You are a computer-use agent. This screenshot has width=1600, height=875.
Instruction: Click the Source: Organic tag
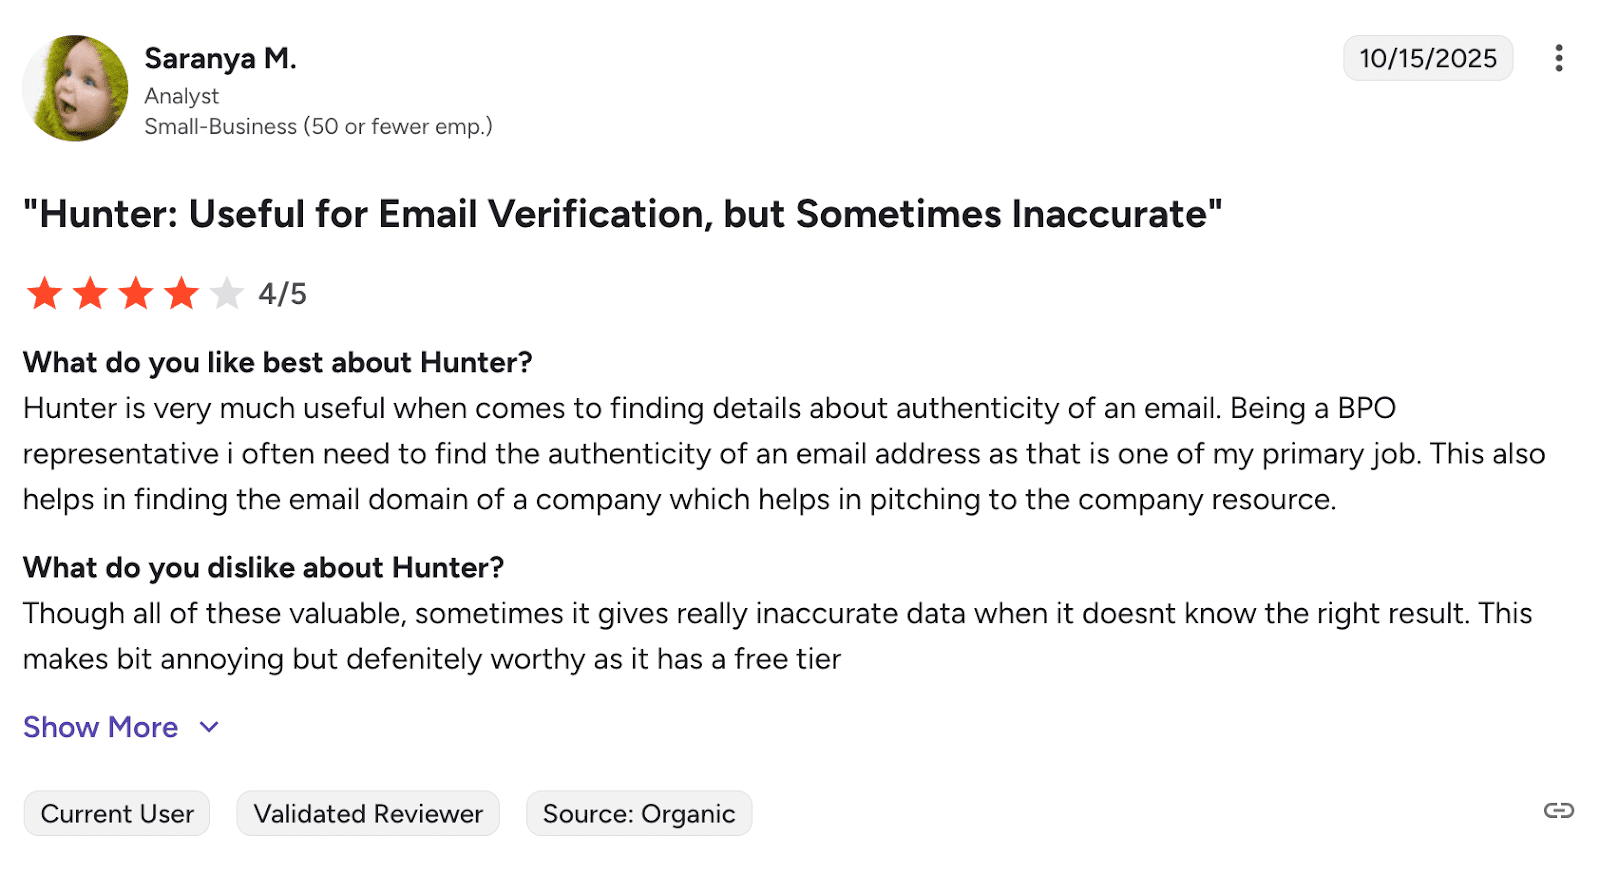[639, 814]
